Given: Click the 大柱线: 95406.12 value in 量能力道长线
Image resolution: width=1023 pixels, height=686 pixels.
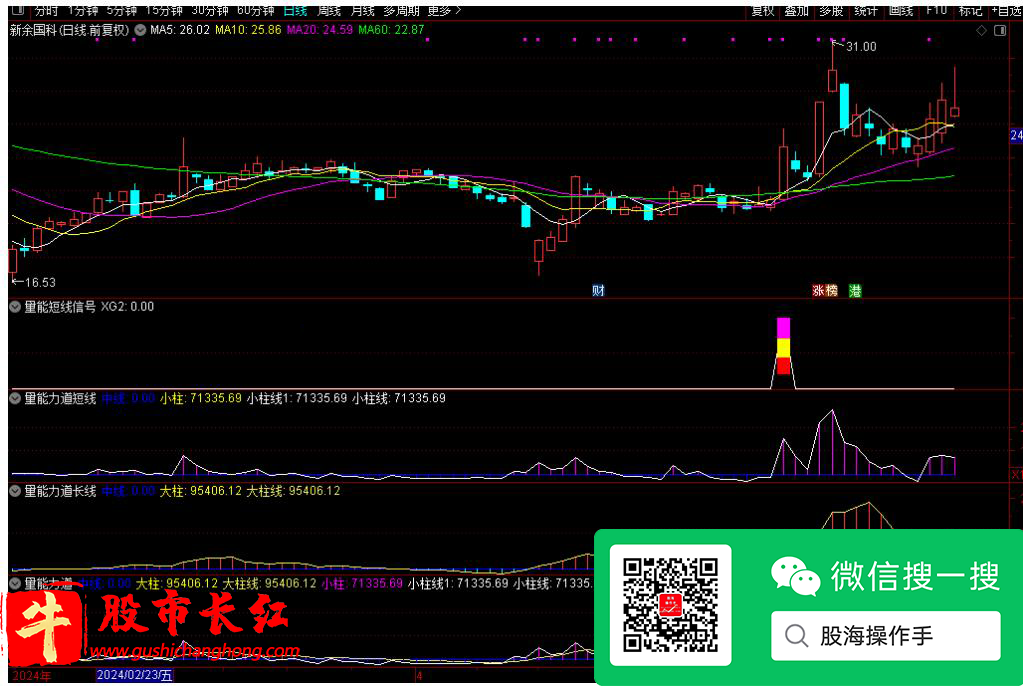Looking at the screenshot, I should 294,491.
